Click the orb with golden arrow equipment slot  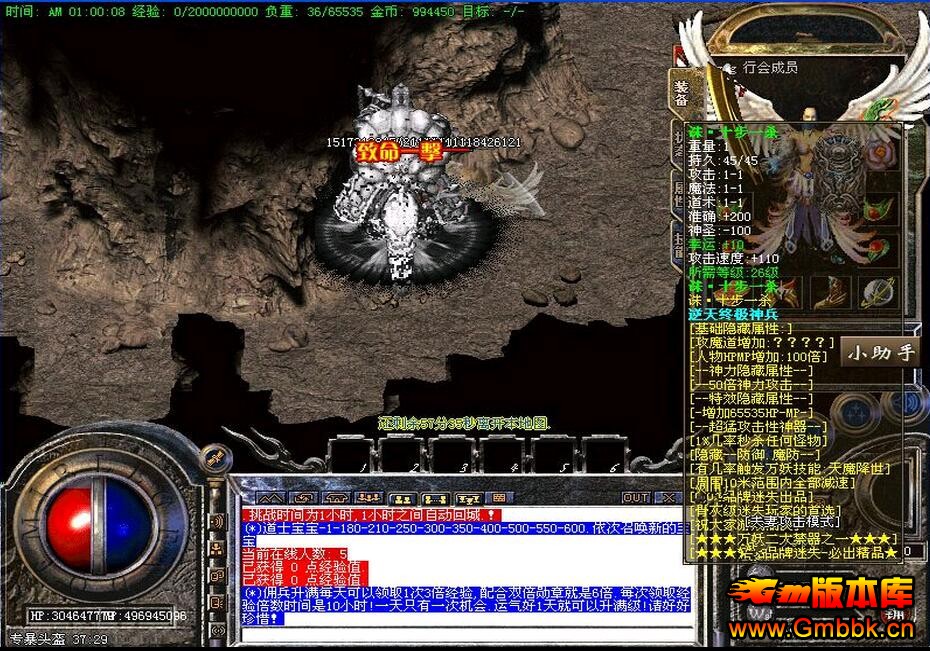(878, 292)
